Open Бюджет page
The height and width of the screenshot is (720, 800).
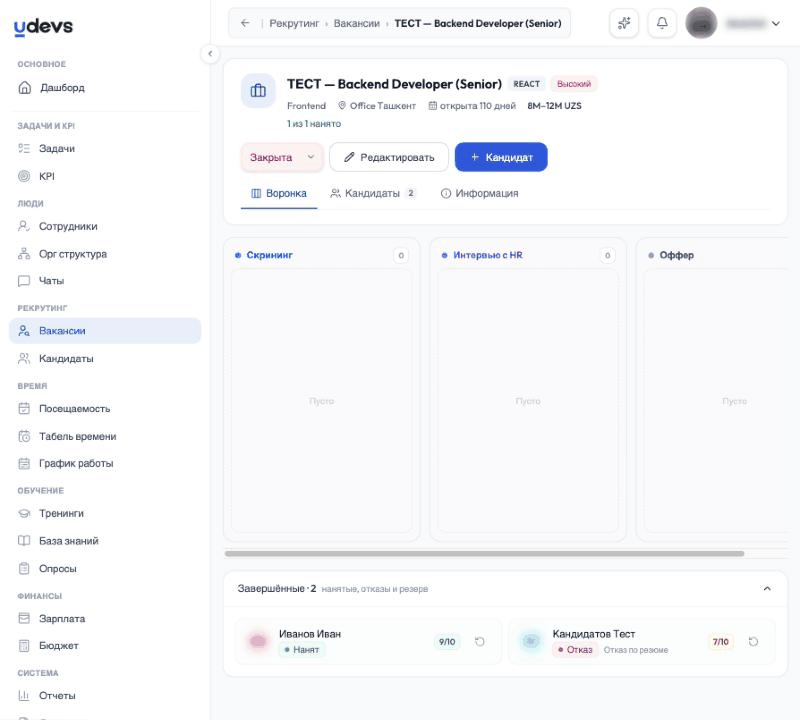tap(105, 645)
